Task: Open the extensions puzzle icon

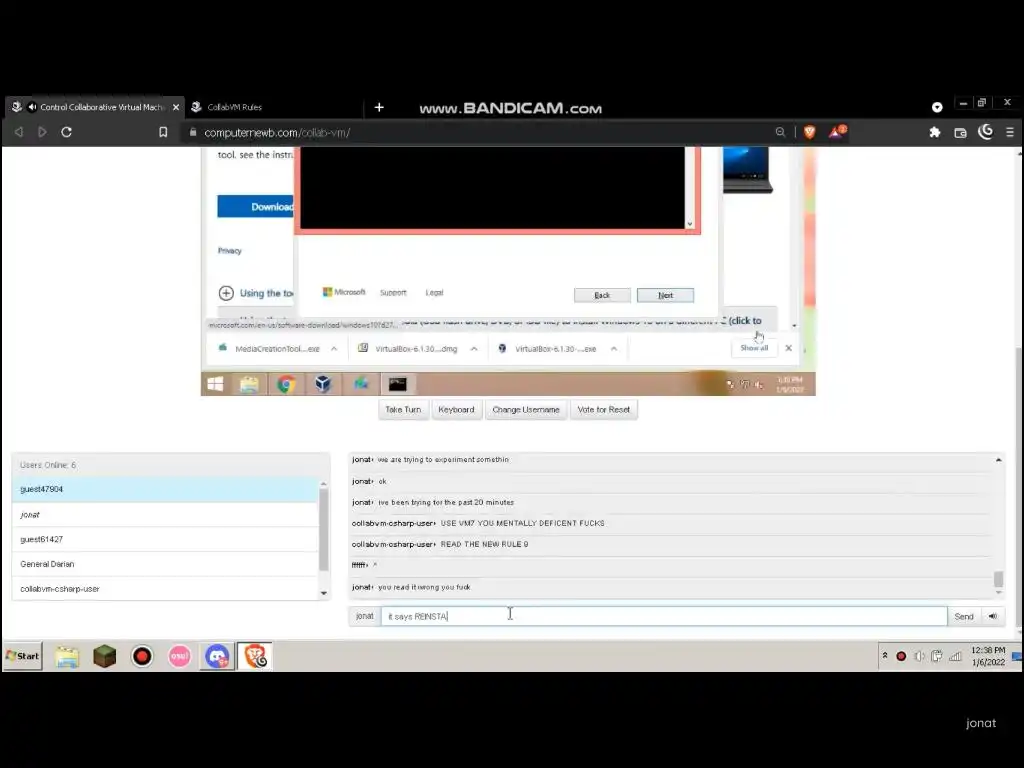Action: [x=935, y=133]
